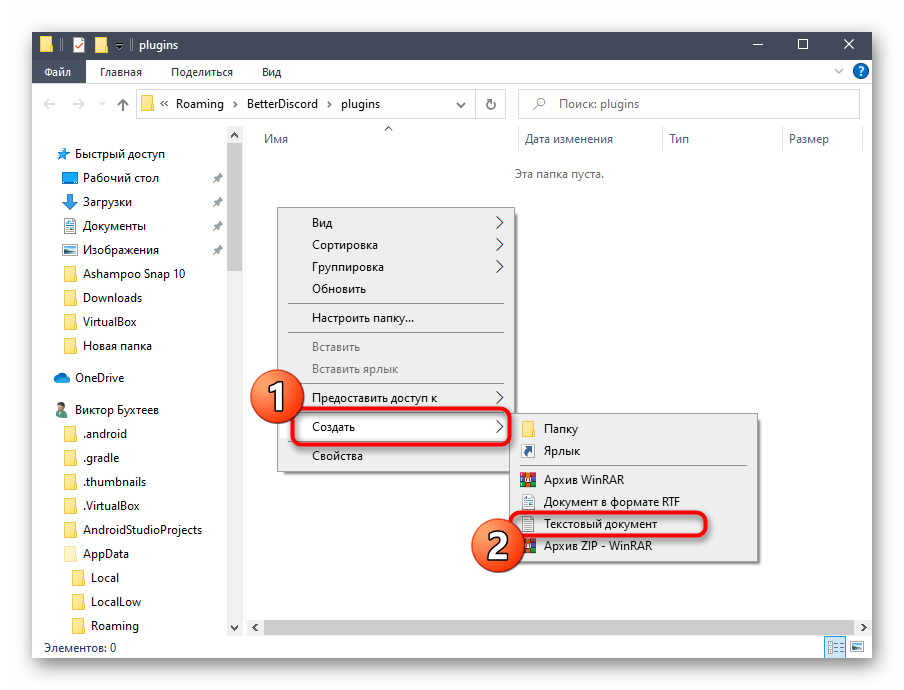Image resolution: width=904 pixels, height=690 pixels.
Task: Click the Forward navigation arrow
Action: click(78, 104)
